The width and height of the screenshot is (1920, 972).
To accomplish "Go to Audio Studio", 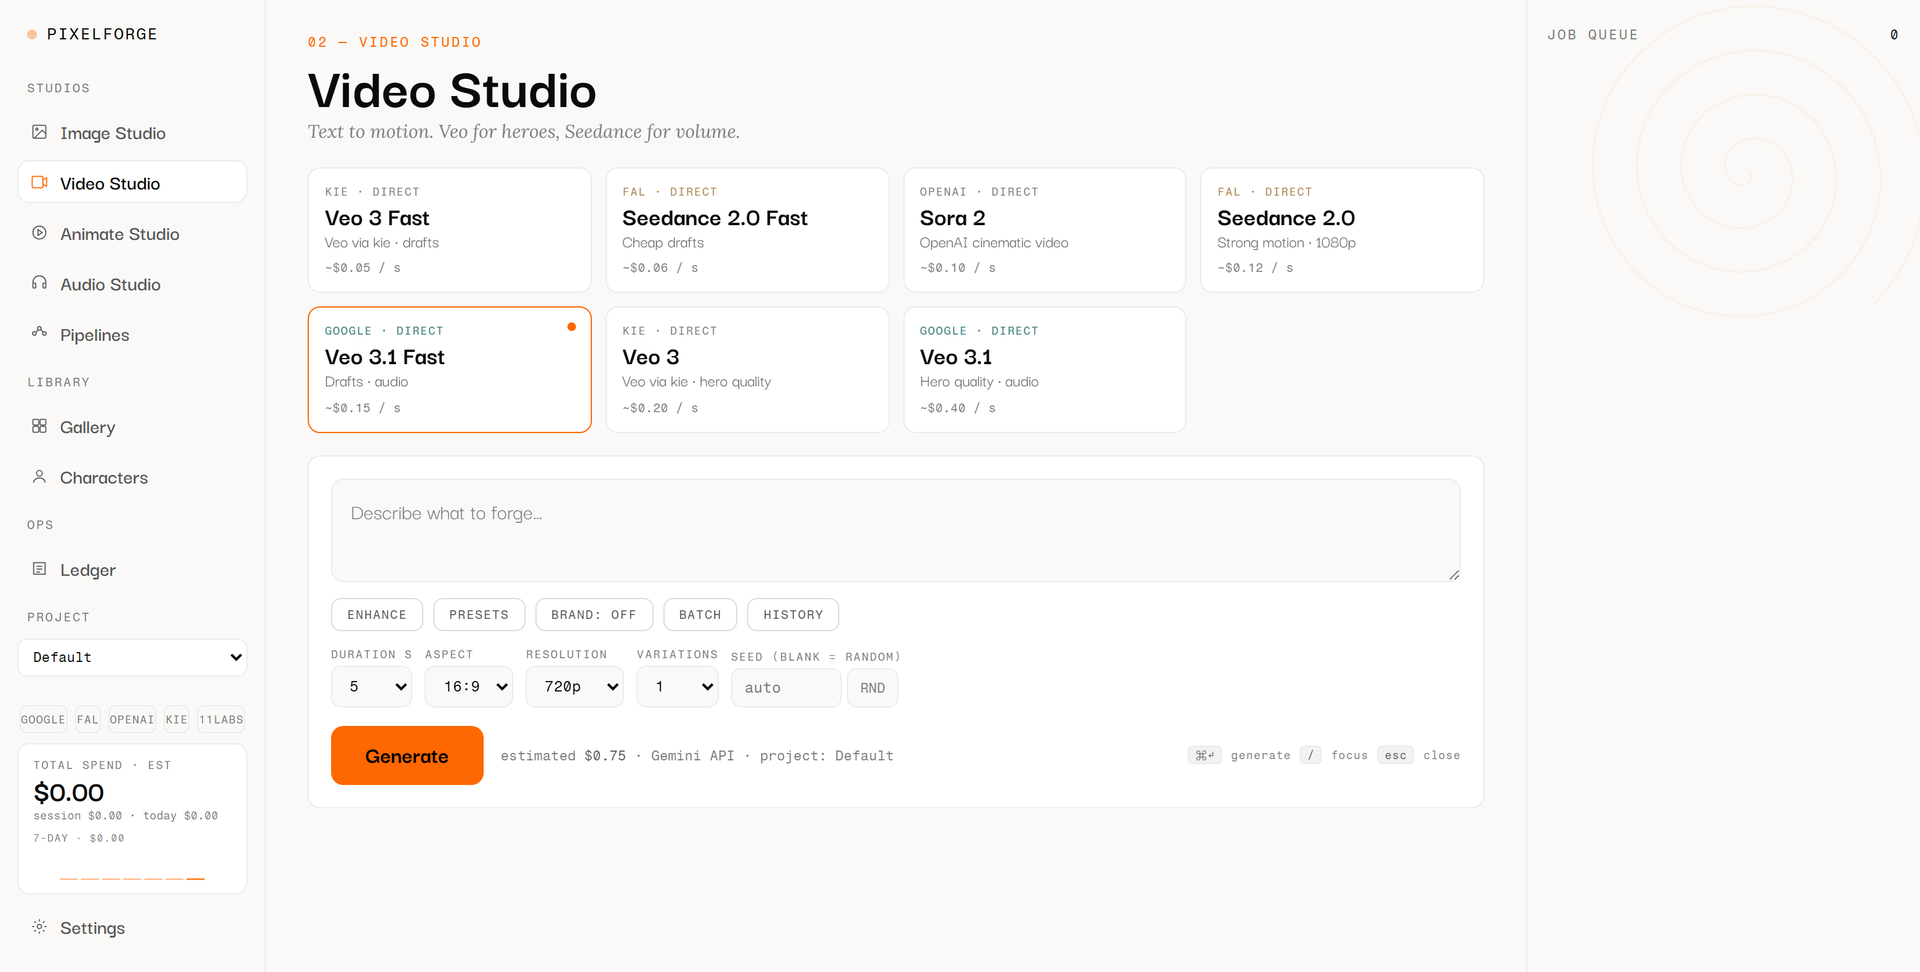I will point(132,284).
